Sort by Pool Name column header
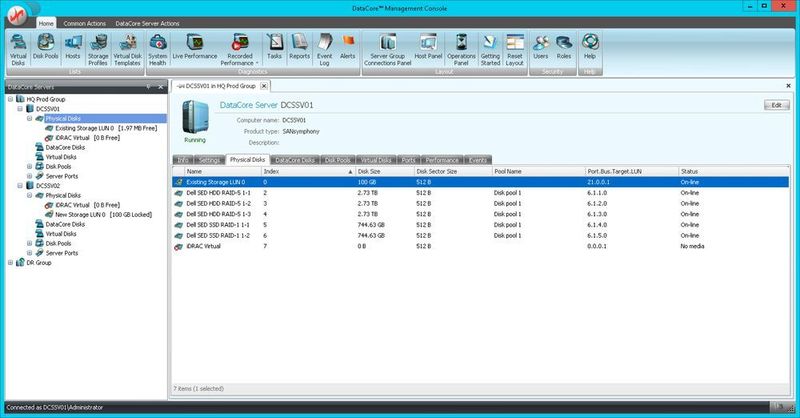 pyautogui.click(x=538, y=171)
